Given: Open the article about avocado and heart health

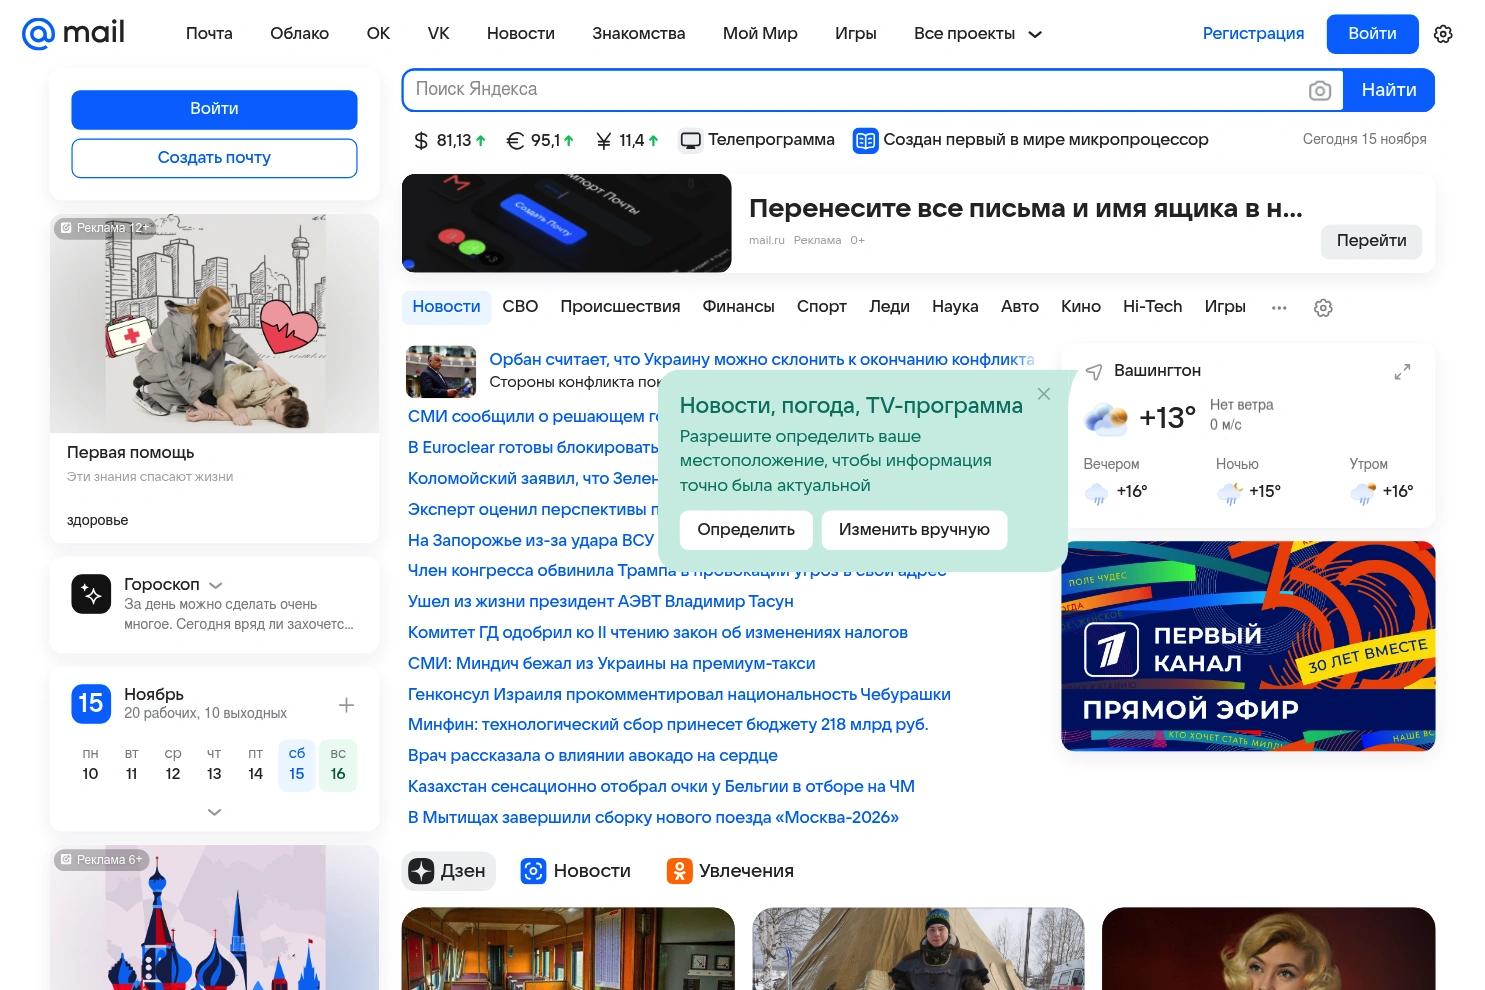Looking at the screenshot, I should (592, 755).
